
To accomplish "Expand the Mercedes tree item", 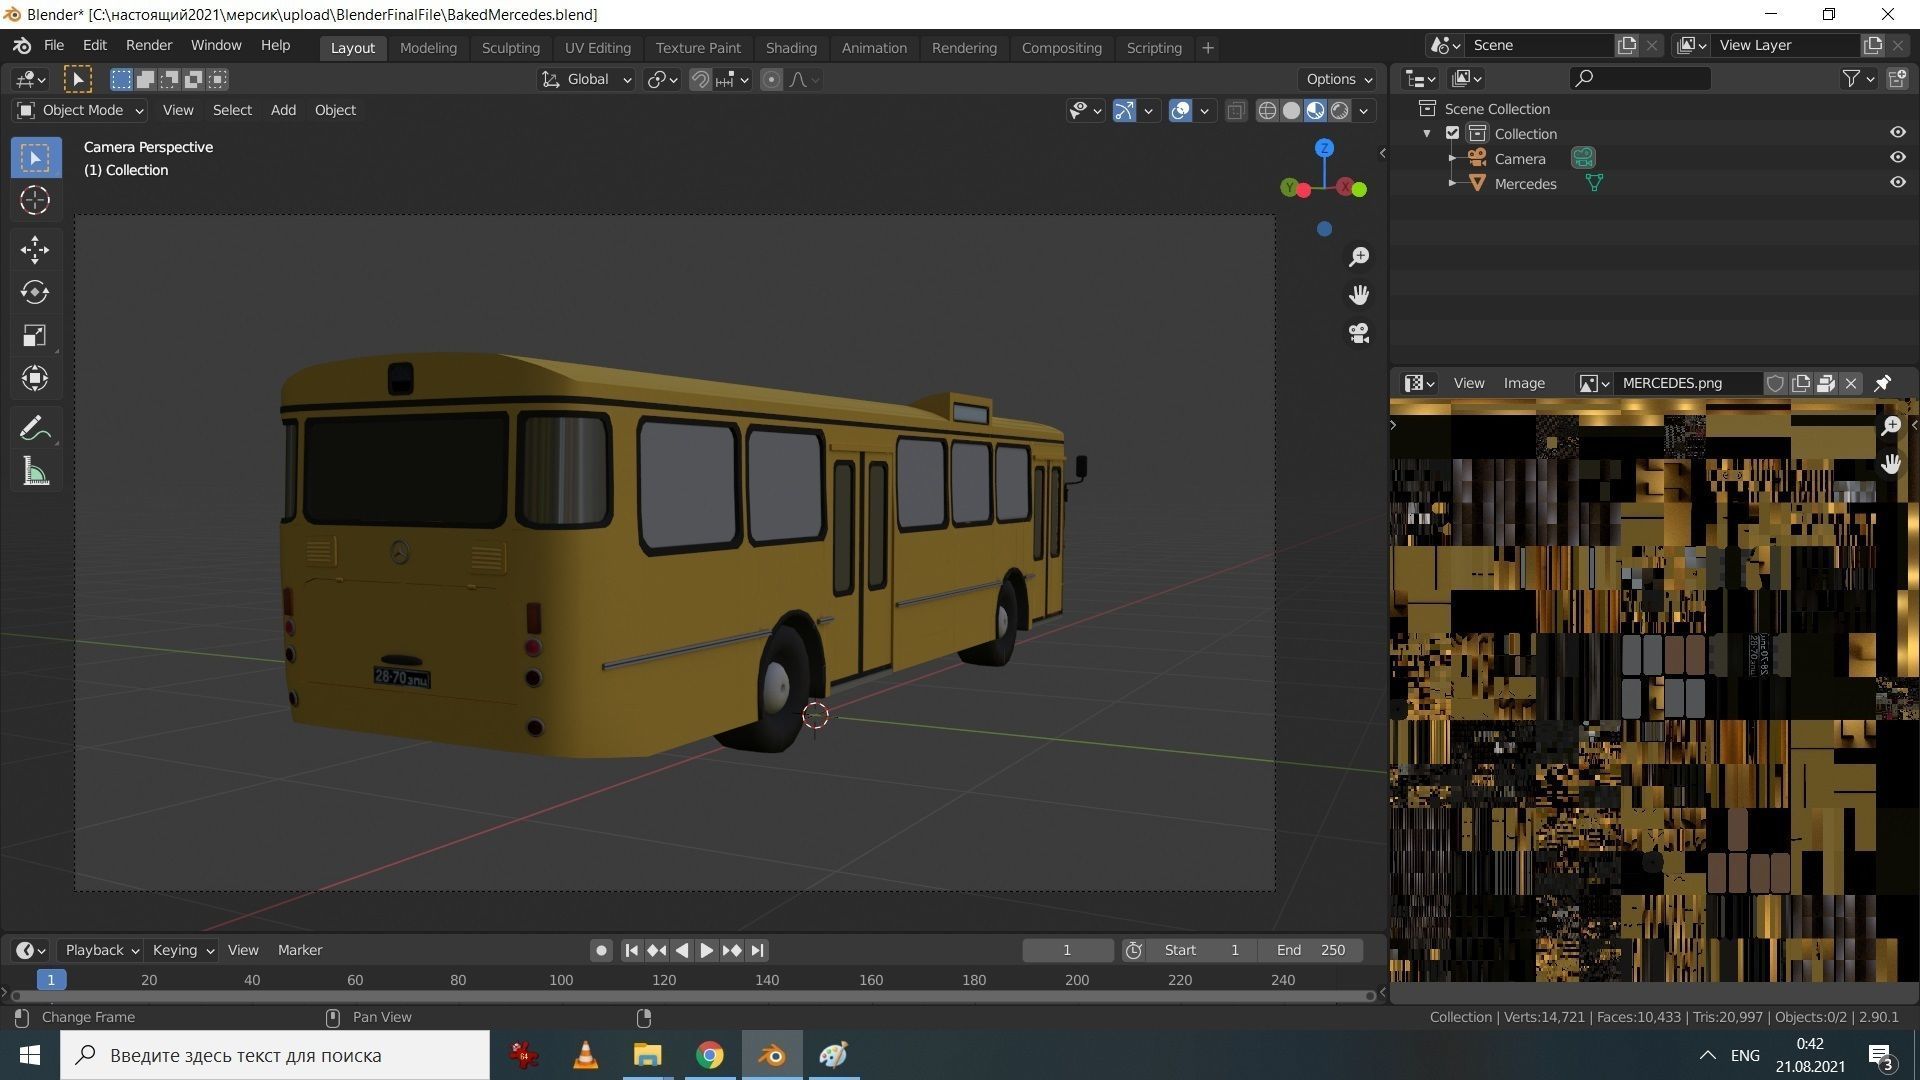I will click(1452, 183).
